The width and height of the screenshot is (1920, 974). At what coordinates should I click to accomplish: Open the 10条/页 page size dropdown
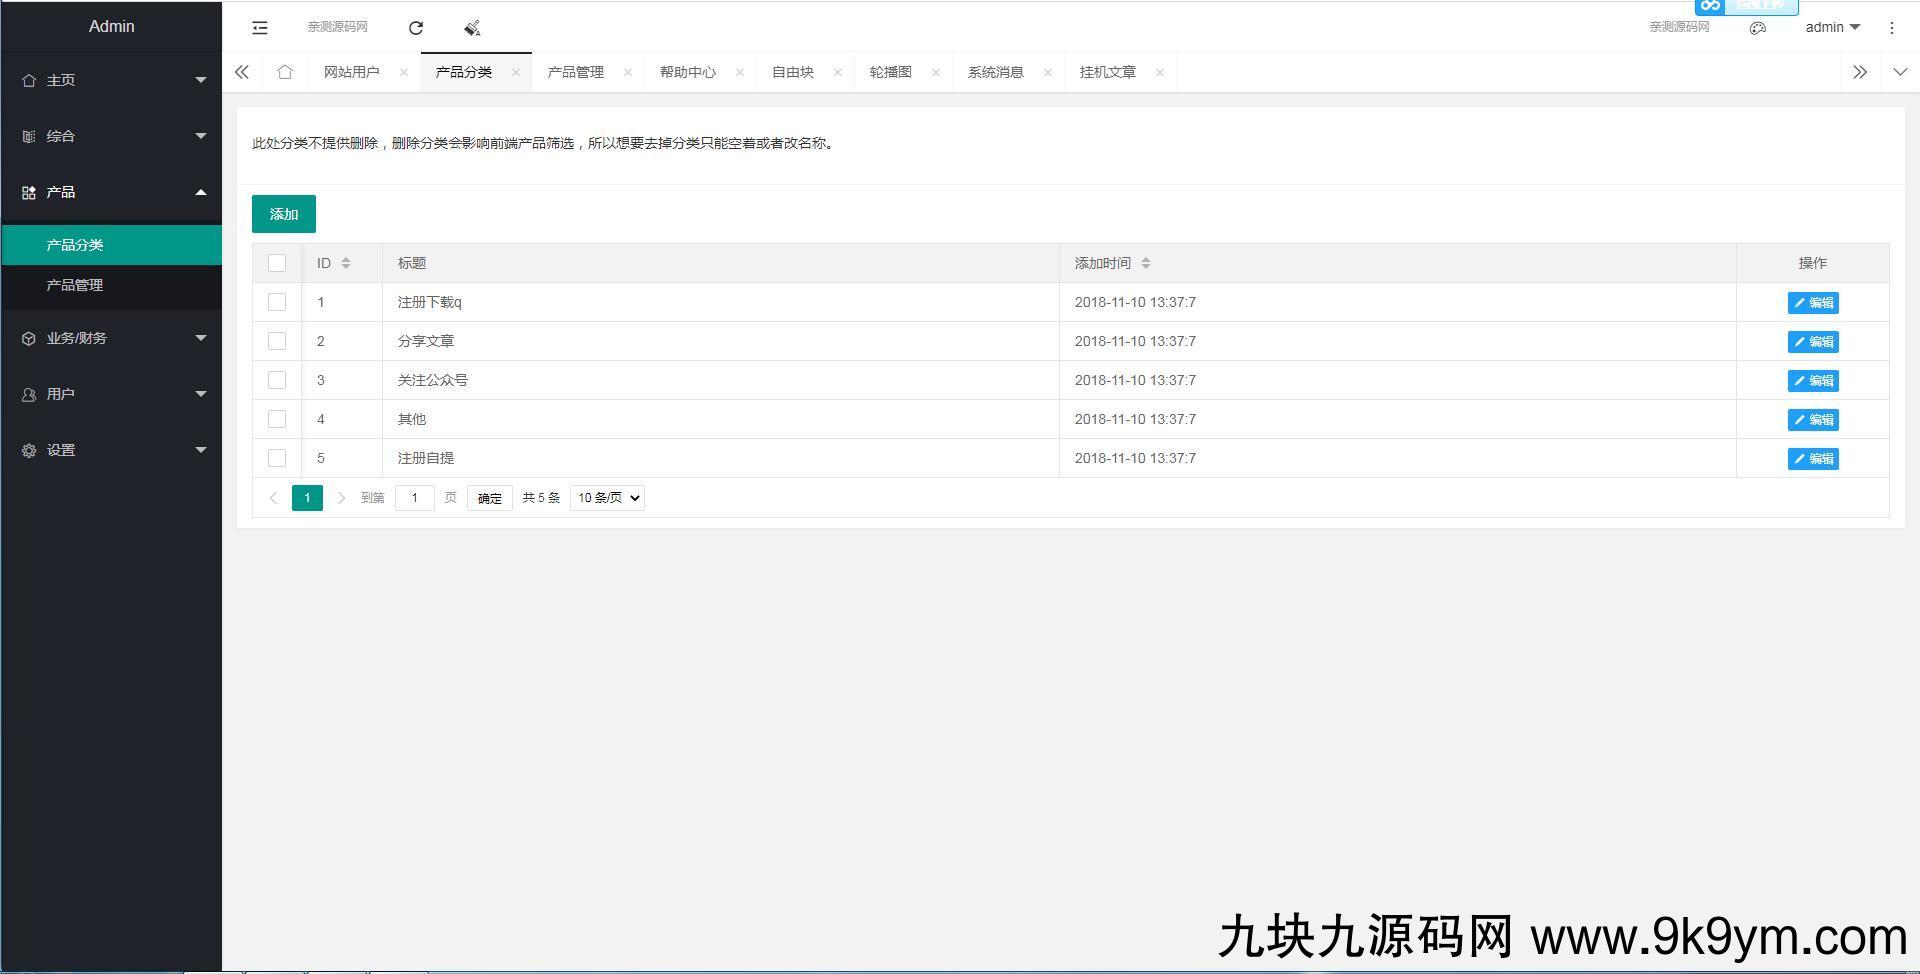click(x=606, y=497)
